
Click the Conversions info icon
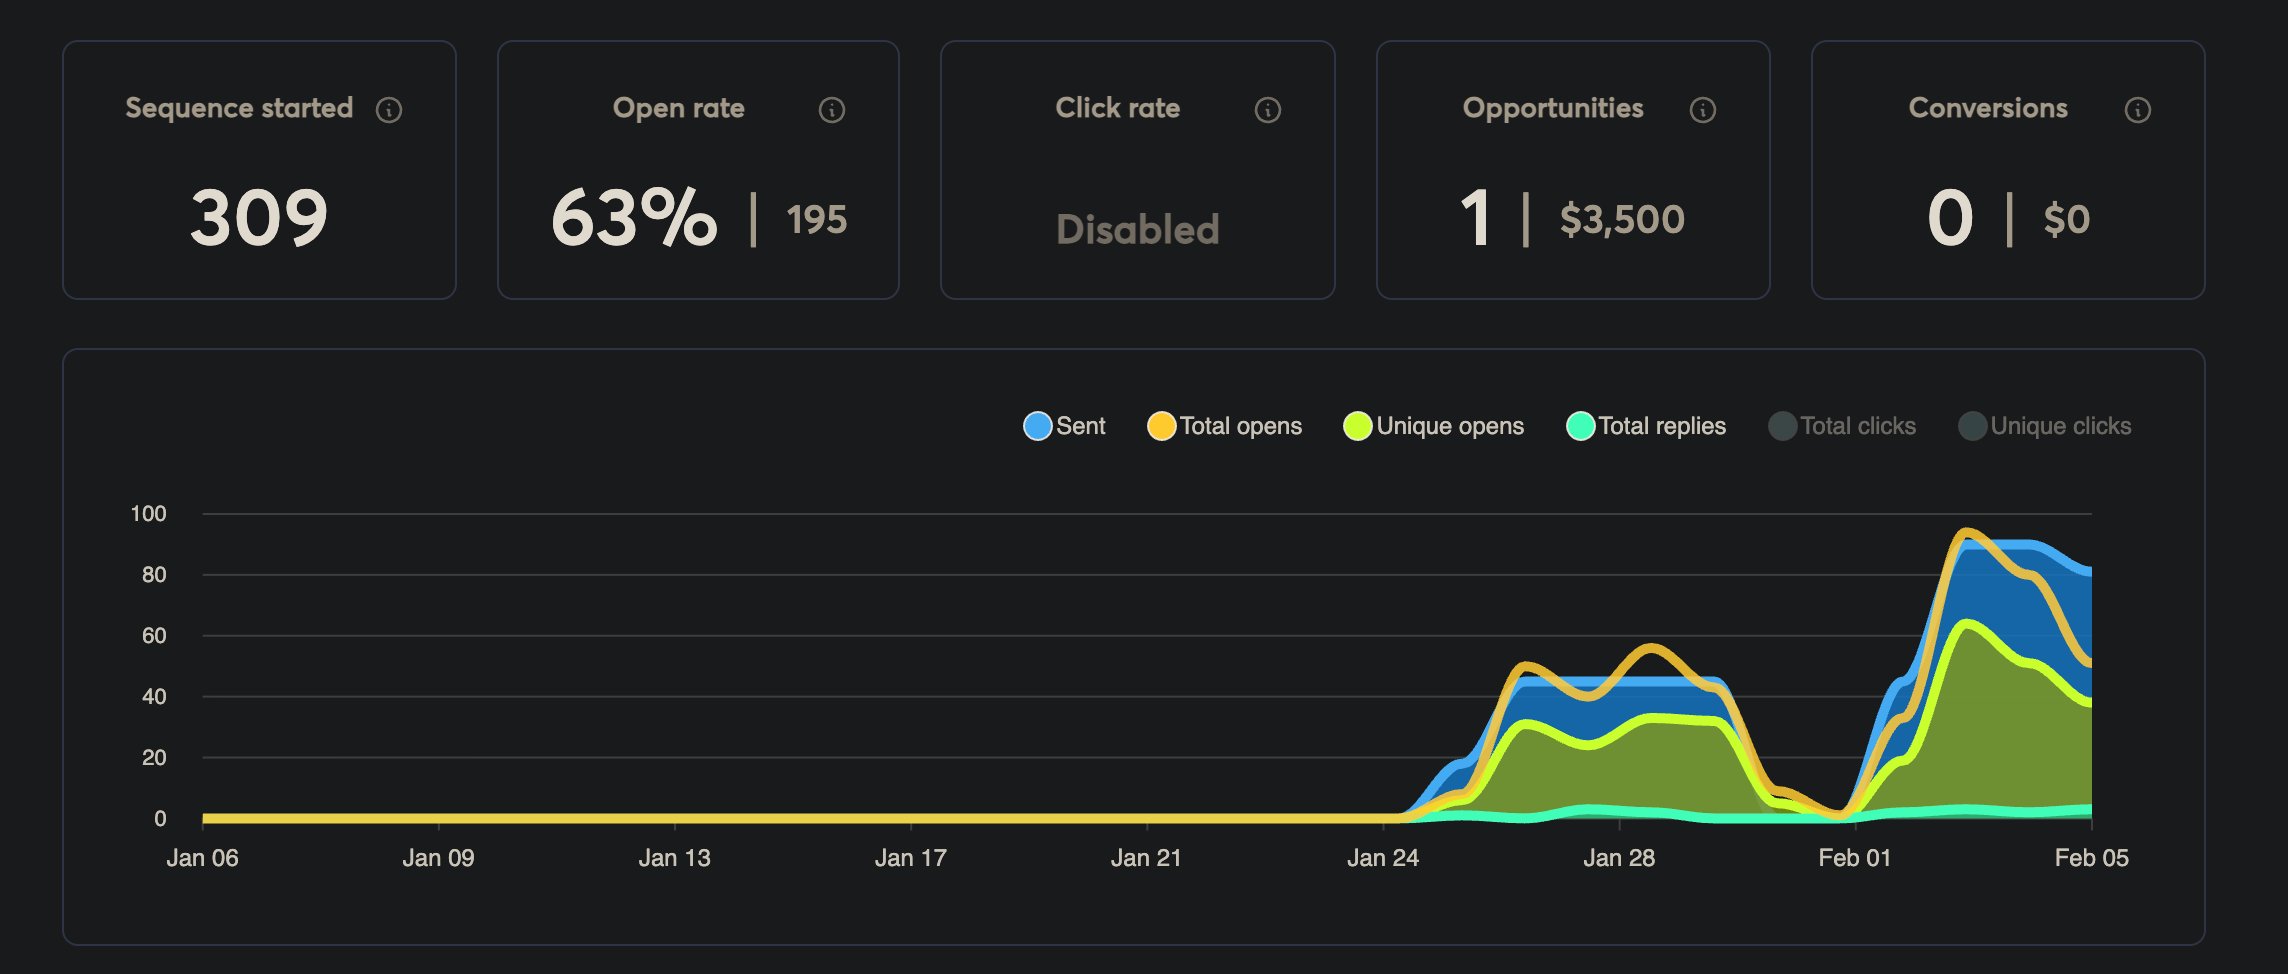click(x=2137, y=110)
